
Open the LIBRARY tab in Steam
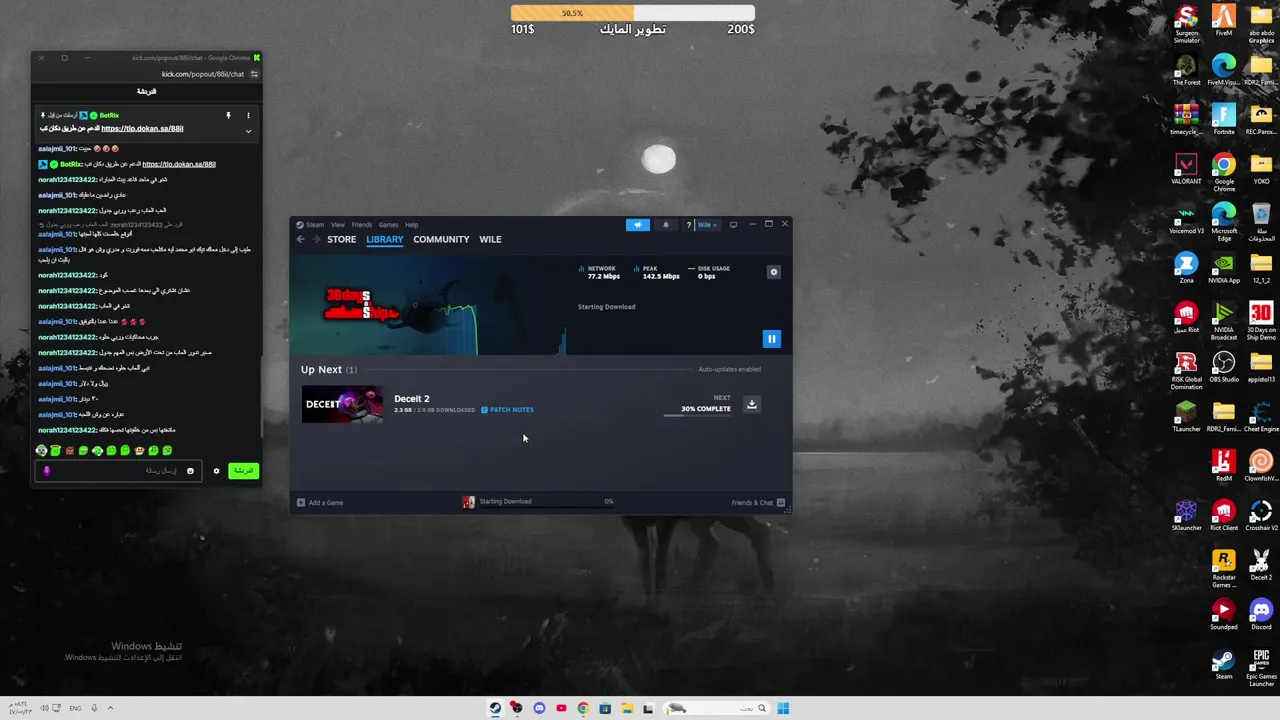(384, 240)
